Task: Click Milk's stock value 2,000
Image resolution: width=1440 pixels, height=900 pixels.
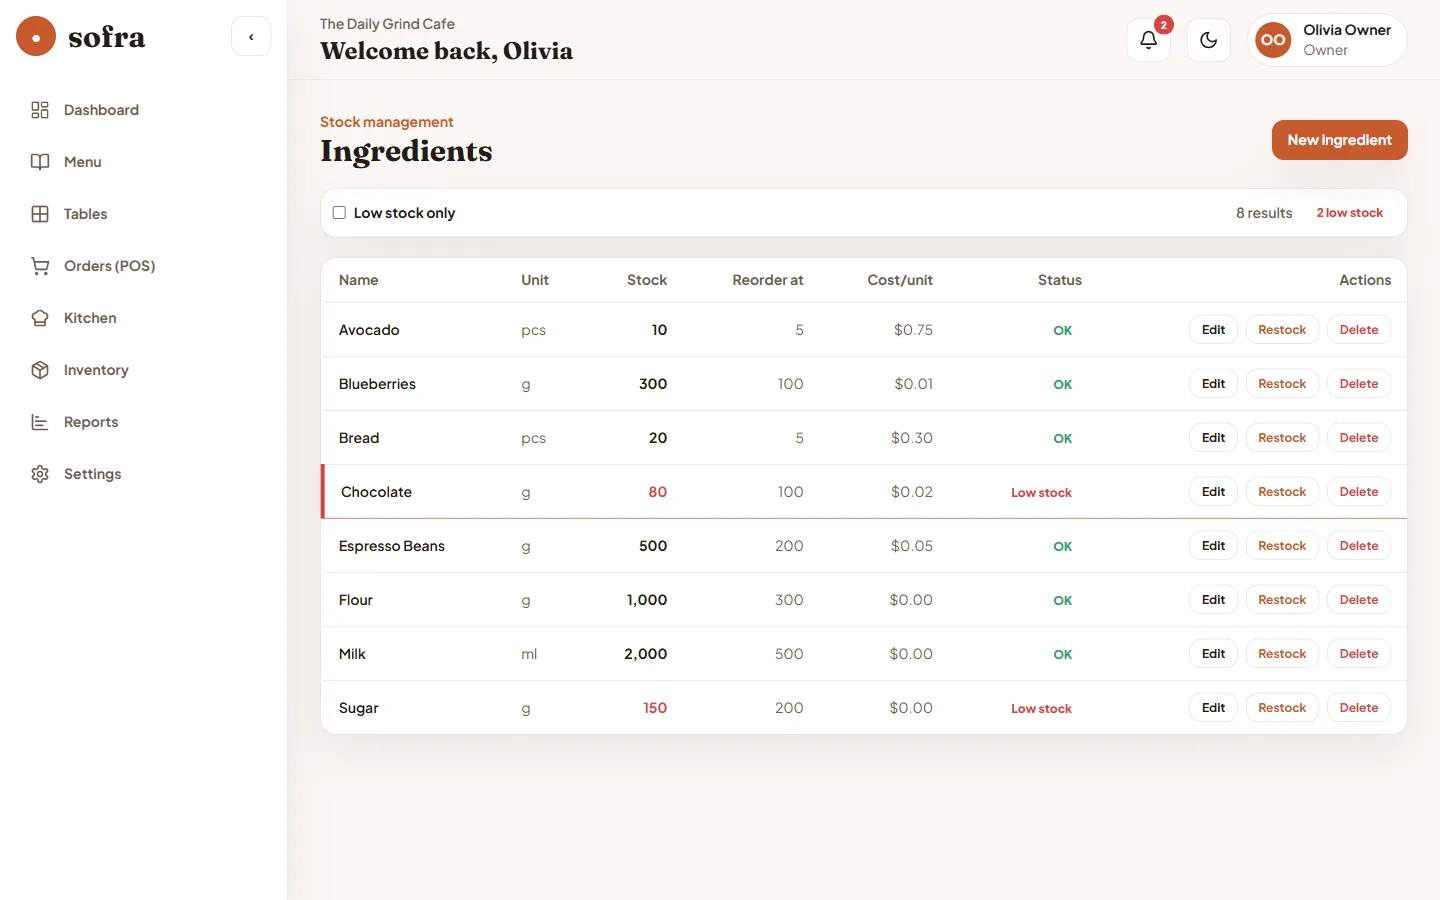Action: point(646,654)
